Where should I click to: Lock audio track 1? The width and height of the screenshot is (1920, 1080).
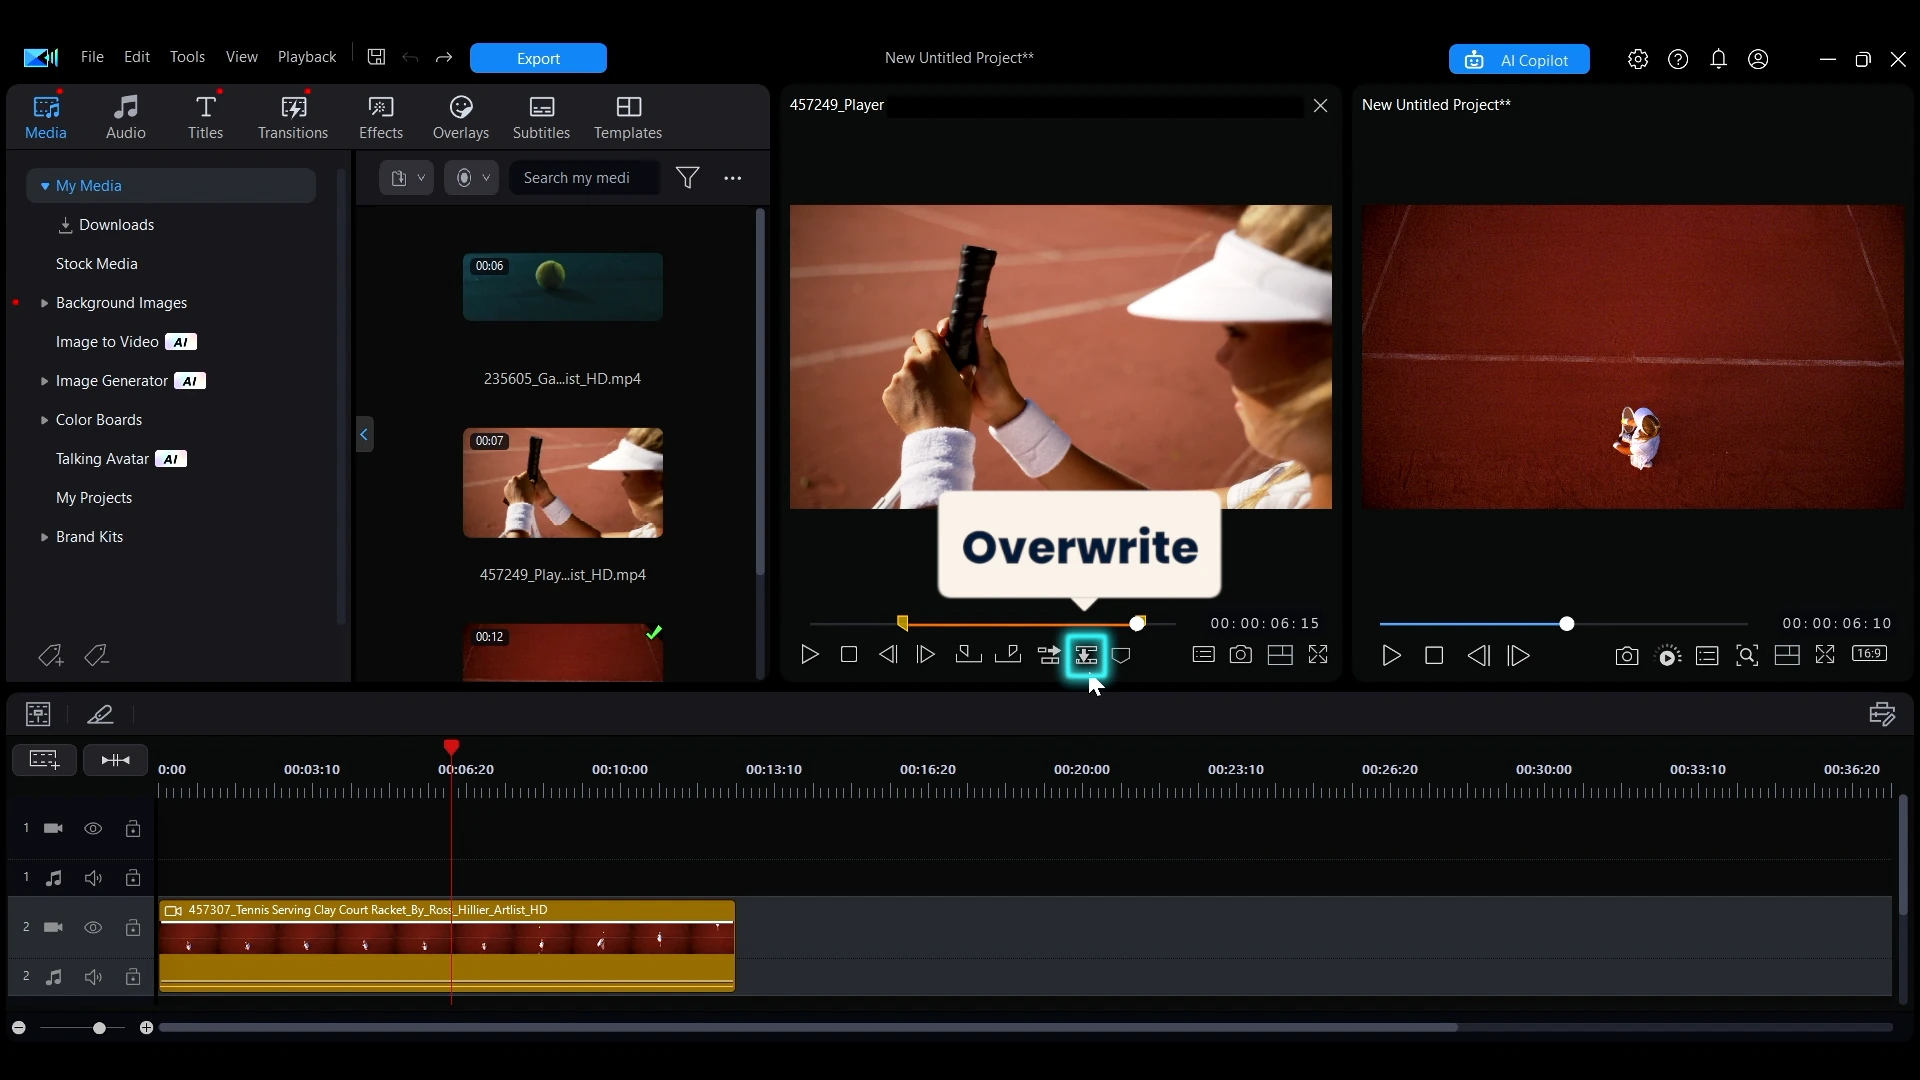[133, 878]
